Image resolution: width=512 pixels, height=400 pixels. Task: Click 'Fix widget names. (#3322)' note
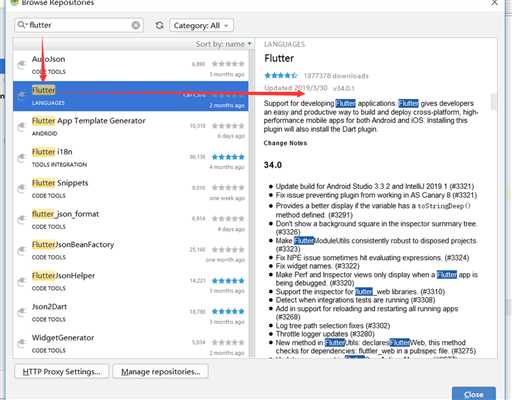(318, 266)
